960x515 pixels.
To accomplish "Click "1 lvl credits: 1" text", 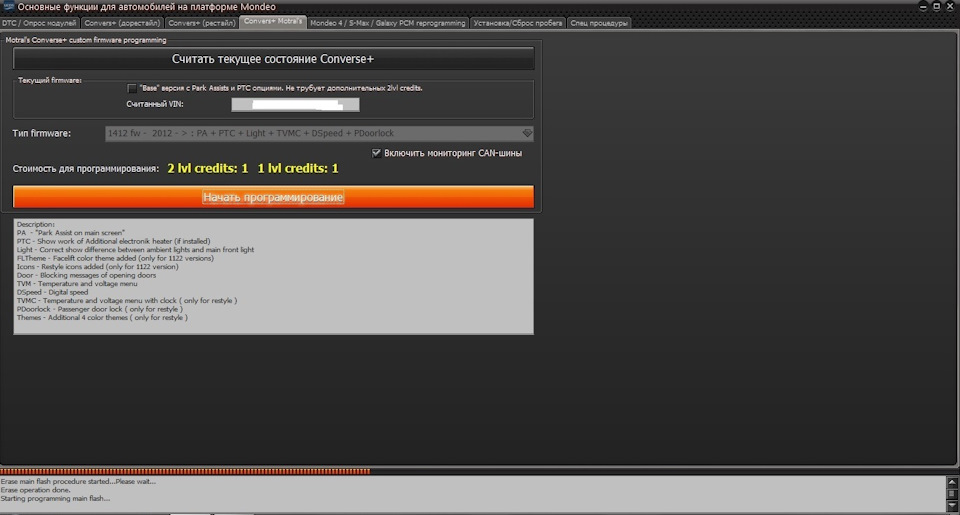I will click(298, 168).
